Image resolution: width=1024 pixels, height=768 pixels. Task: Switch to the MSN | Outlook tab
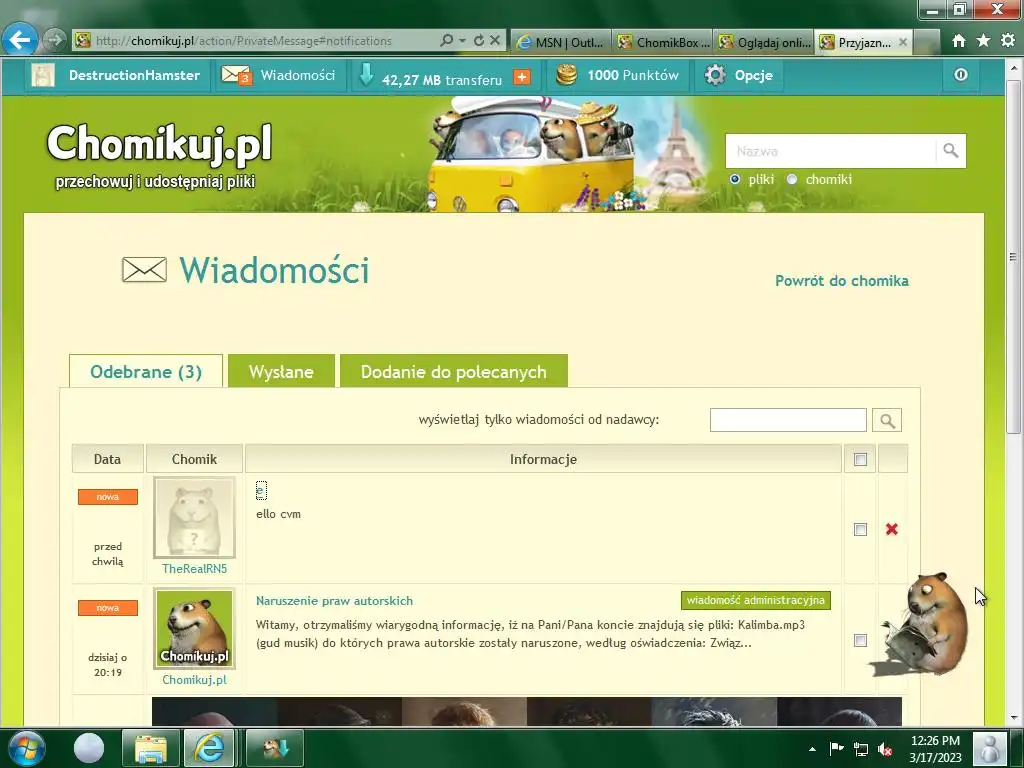(561, 42)
